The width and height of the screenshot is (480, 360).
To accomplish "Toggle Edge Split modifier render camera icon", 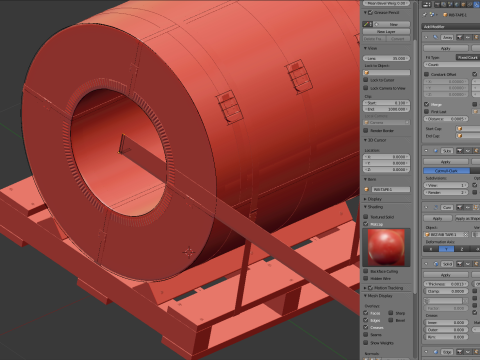I will pyautogui.click(x=460, y=352).
